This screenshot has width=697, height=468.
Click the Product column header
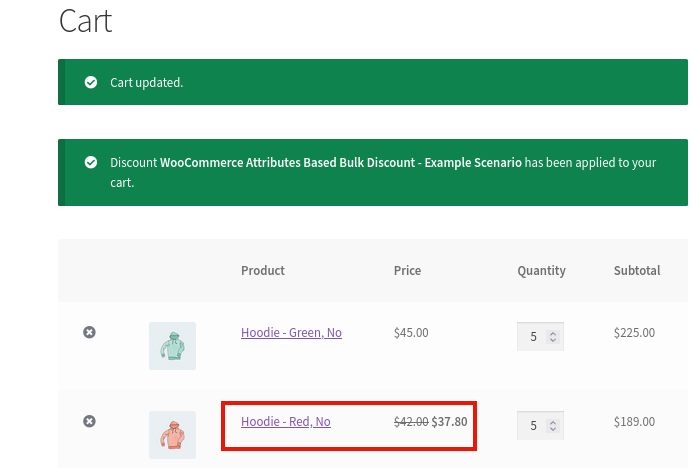(x=262, y=271)
